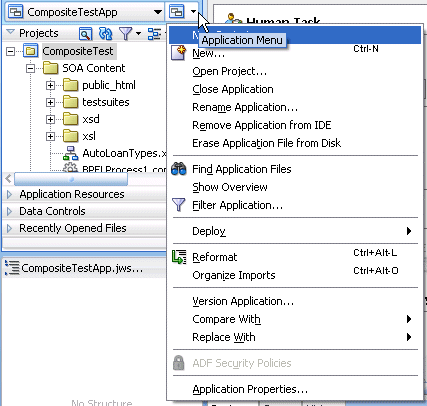
Task: Expand the xsl folder
Action: coord(50,136)
